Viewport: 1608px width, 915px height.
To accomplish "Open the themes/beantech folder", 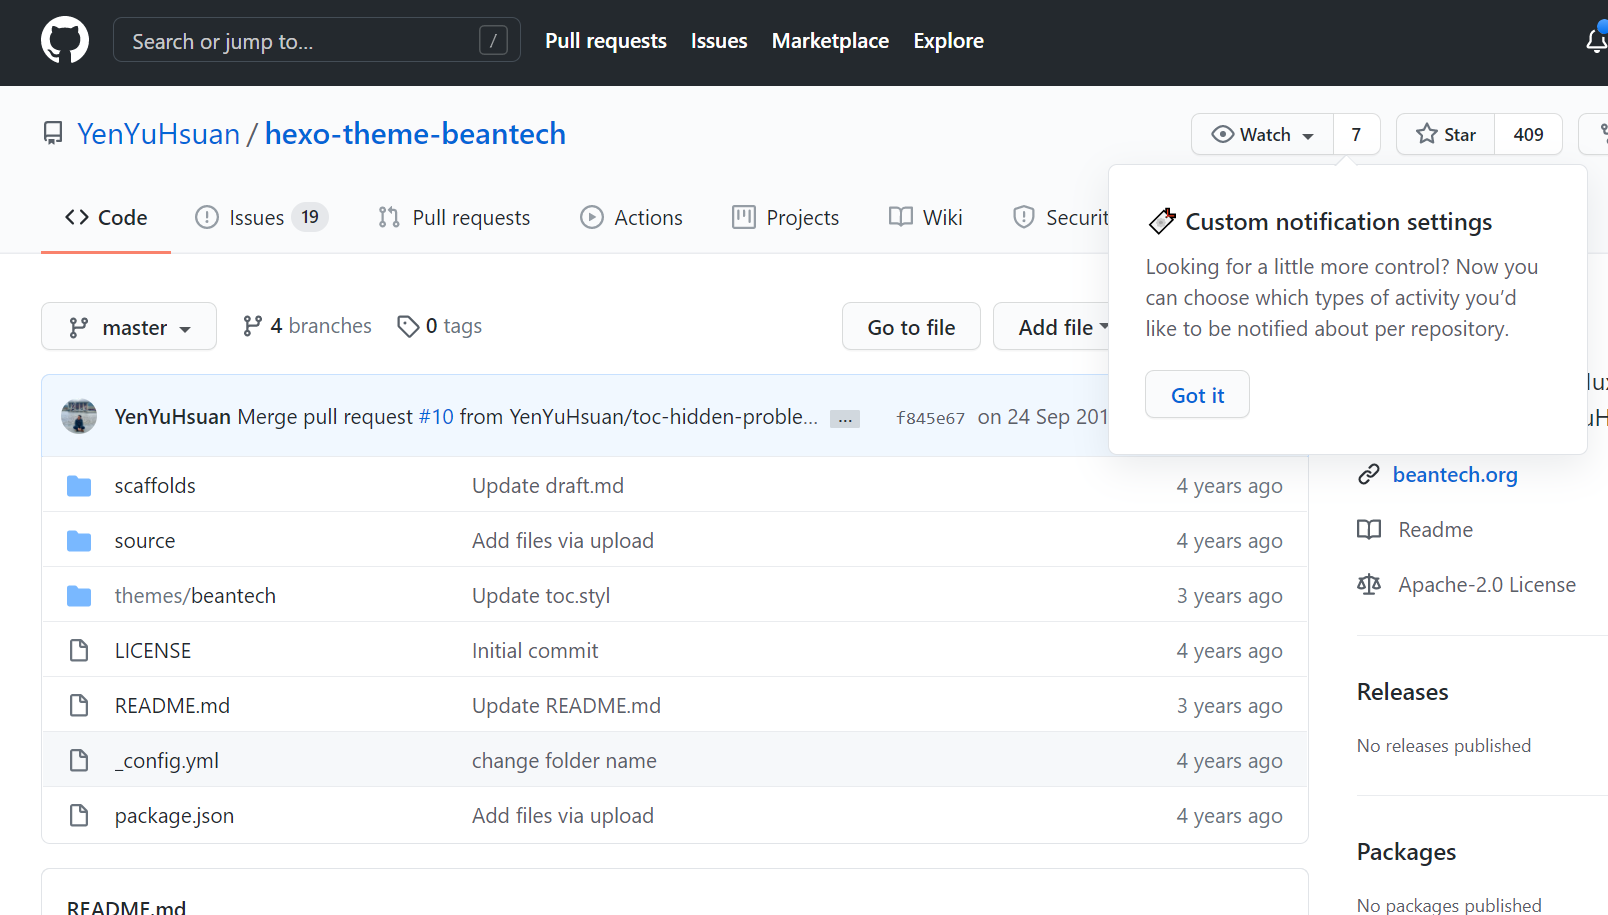I will [195, 596].
